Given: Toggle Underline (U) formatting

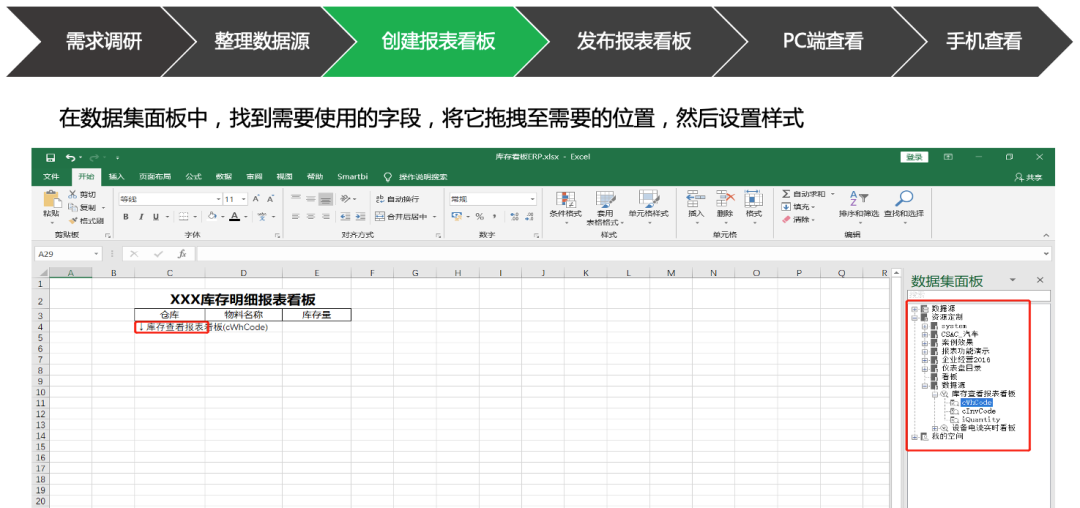Looking at the screenshot, I should pyautogui.click(x=156, y=216).
